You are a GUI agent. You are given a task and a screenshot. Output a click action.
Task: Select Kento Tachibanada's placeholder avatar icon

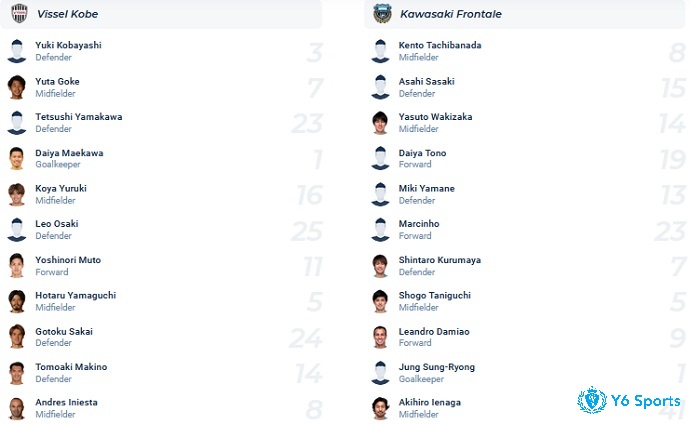(x=380, y=51)
